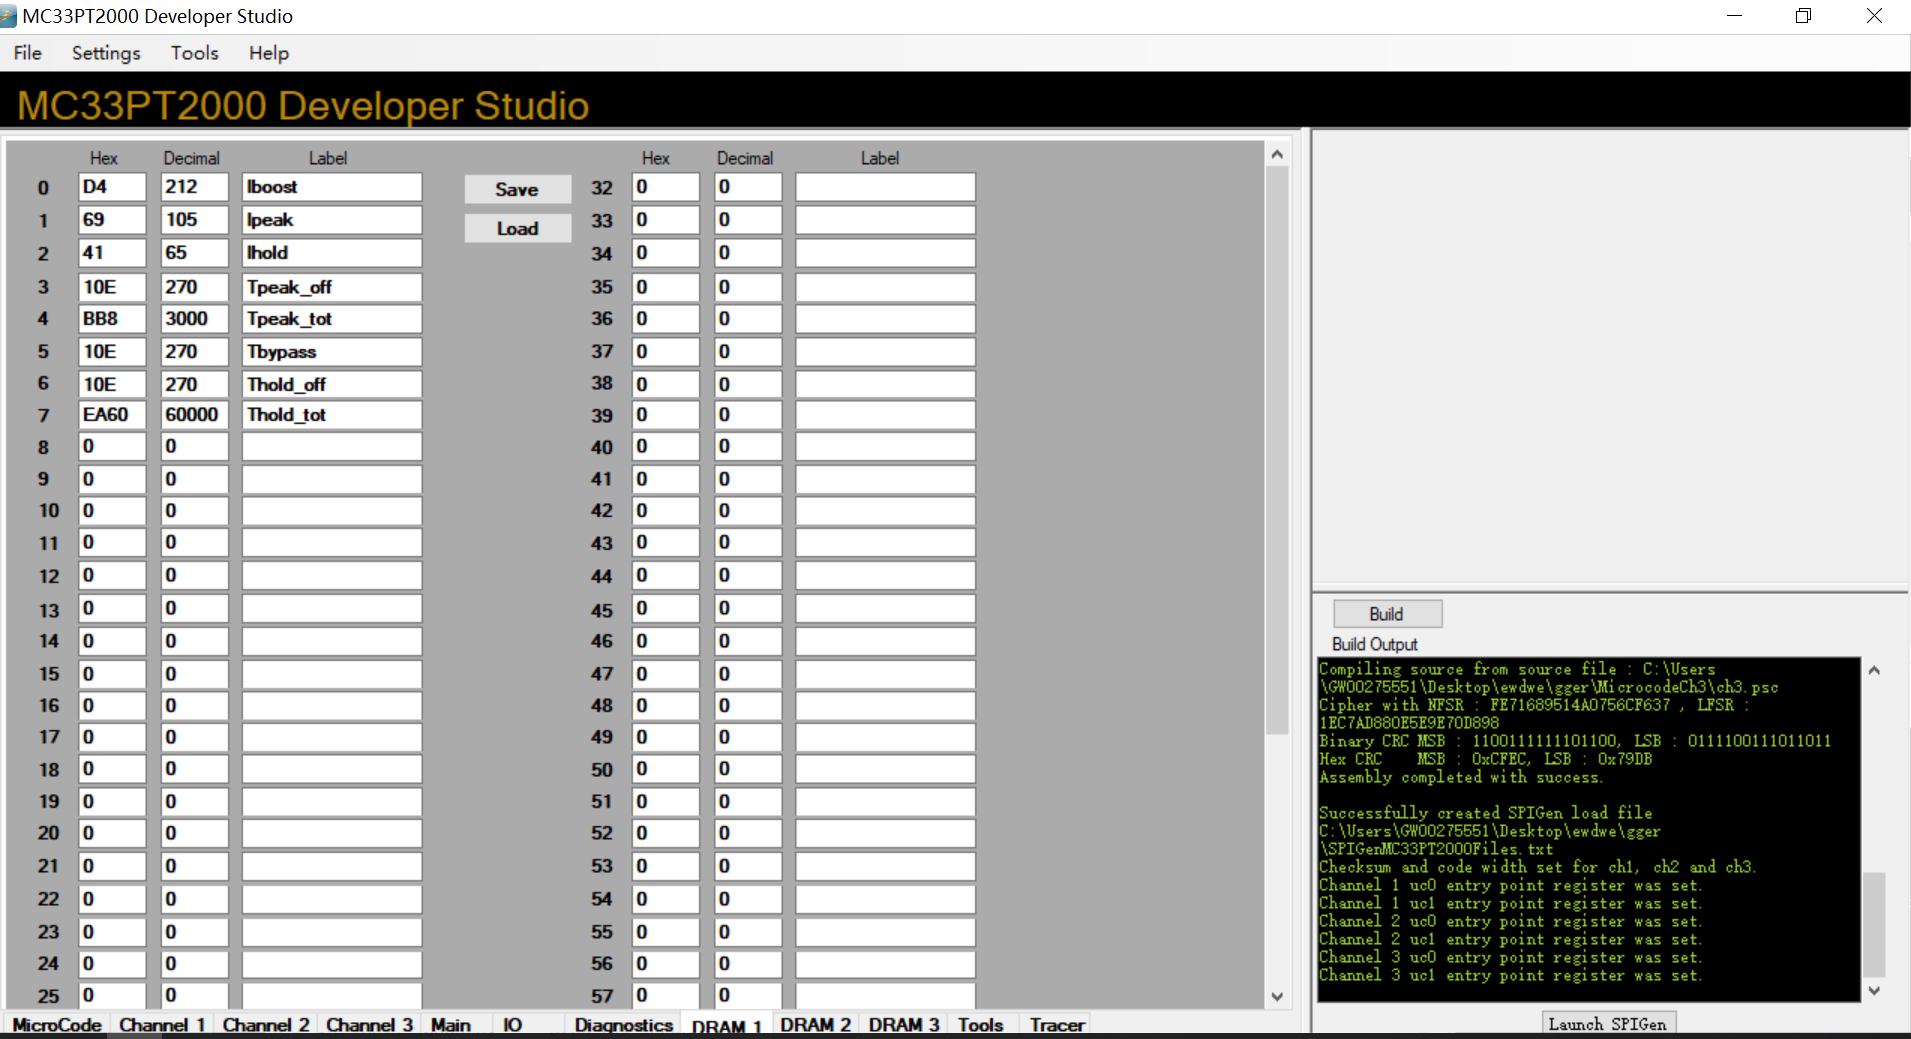Click the Tbypass label field
1911x1039 pixels.
click(x=332, y=352)
